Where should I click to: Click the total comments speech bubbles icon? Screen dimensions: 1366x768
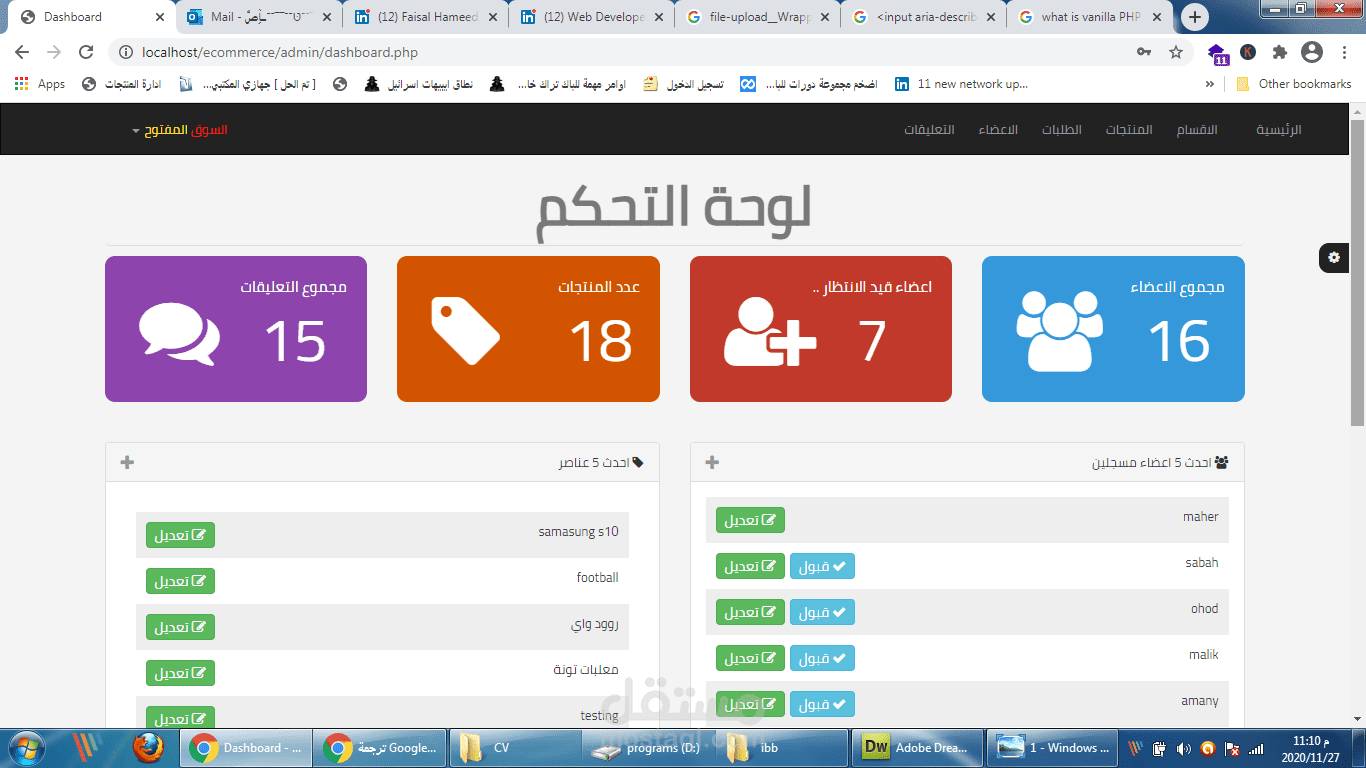pyautogui.click(x=179, y=334)
